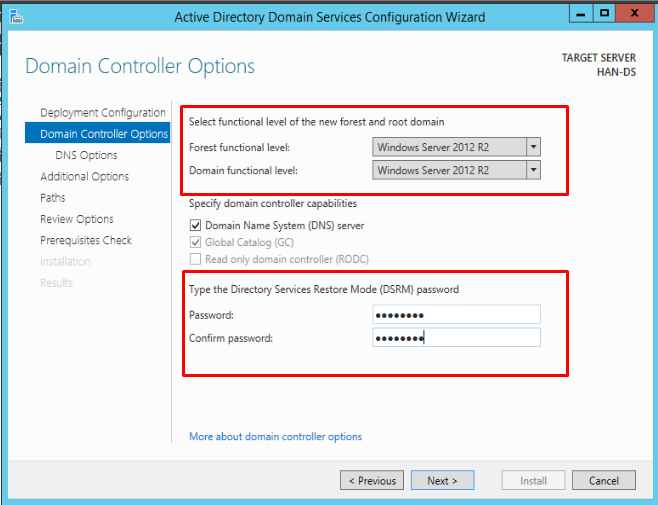The width and height of the screenshot is (658, 505).
Task: Select the Results step
Action: [56, 283]
